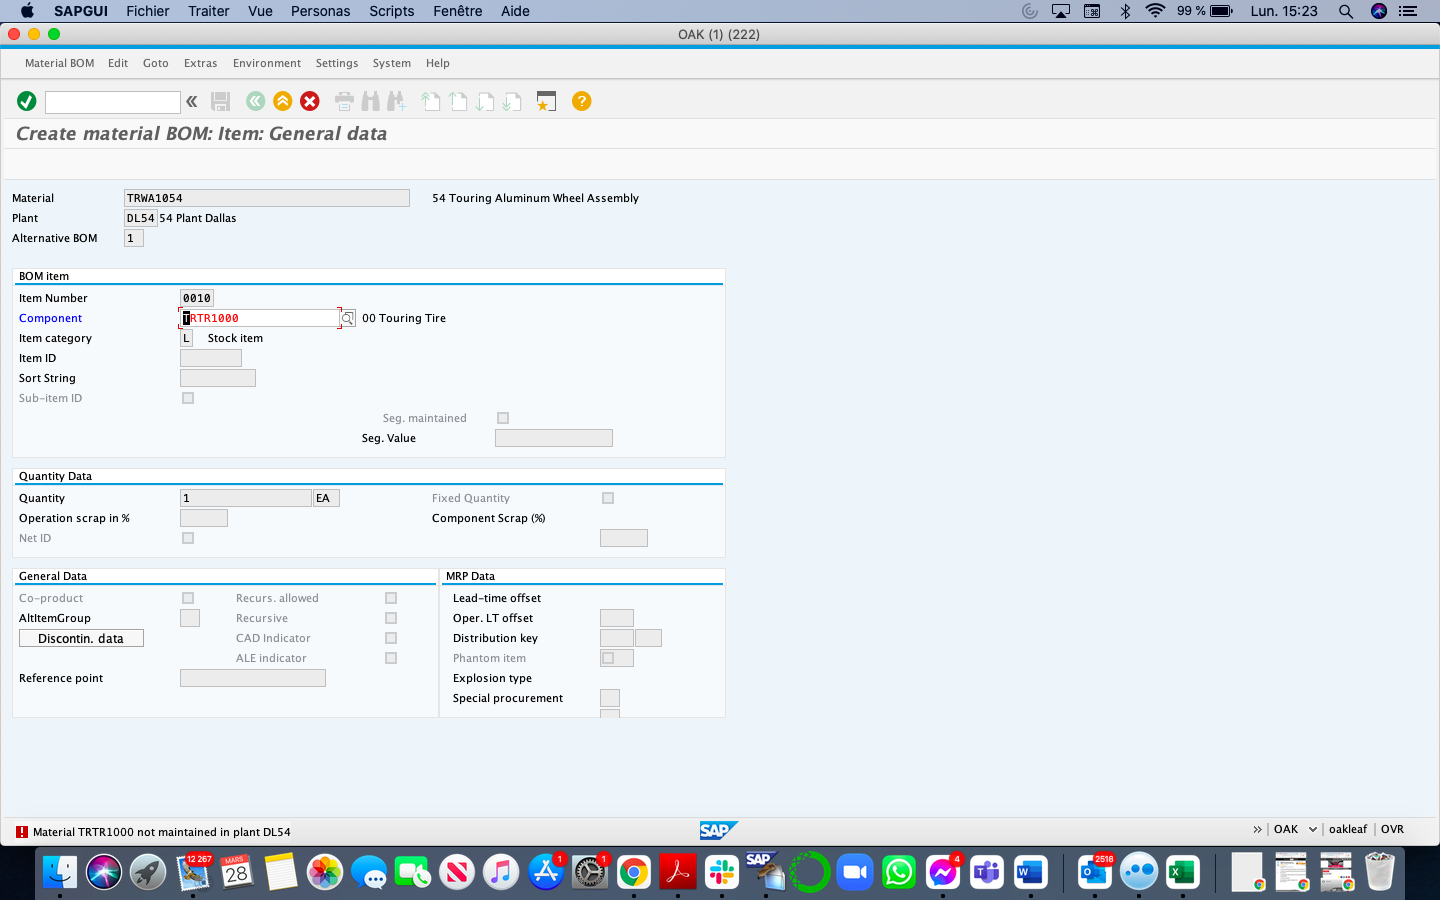The width and height of the screenshot is (1440, 900).
Task: Click the Previous Page icon
Action: (x=458, y=101)
